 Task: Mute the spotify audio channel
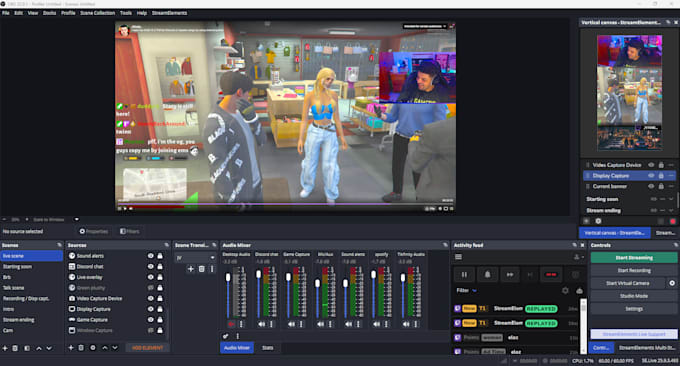pyautogui.click(x=376, y=324)
